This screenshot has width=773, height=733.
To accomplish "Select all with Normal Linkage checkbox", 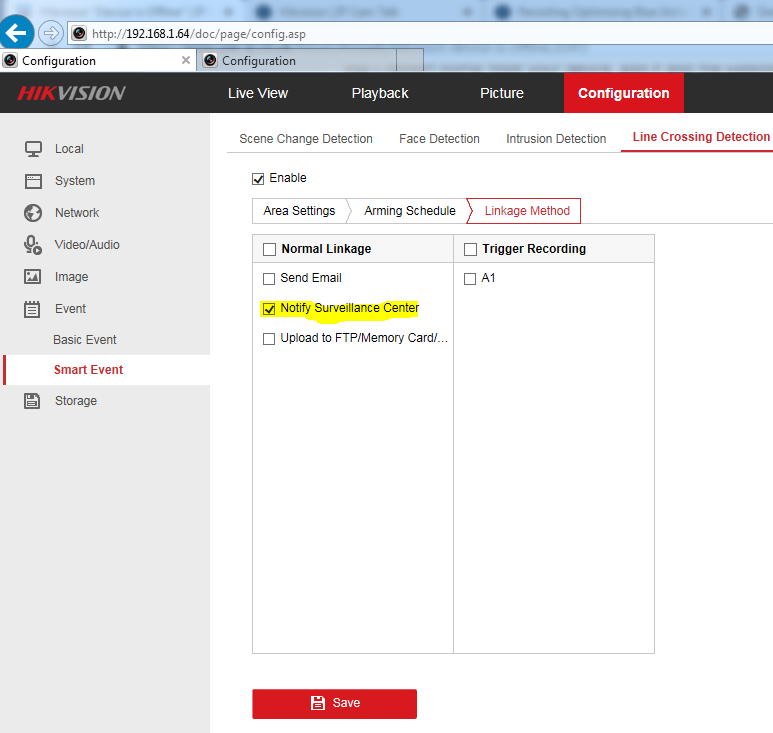I will (x=268, y=250).
